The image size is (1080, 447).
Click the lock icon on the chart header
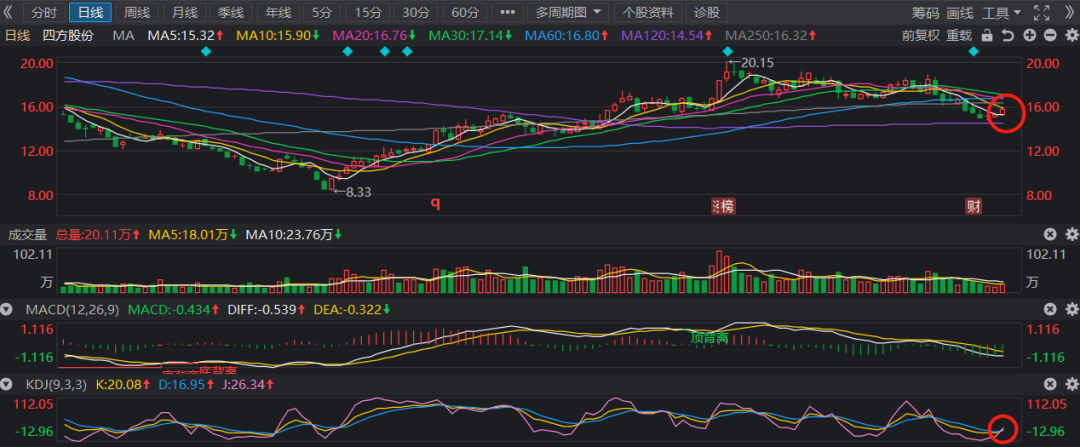coord(987,36)
